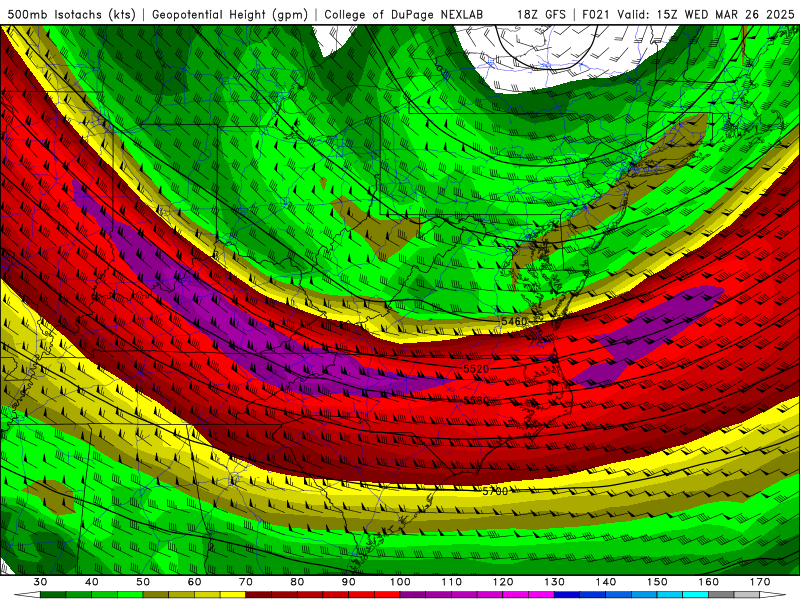This screenshot has width=800, height=600.
Task: Click the 50 value on the color scale
Action: (143, 582)
